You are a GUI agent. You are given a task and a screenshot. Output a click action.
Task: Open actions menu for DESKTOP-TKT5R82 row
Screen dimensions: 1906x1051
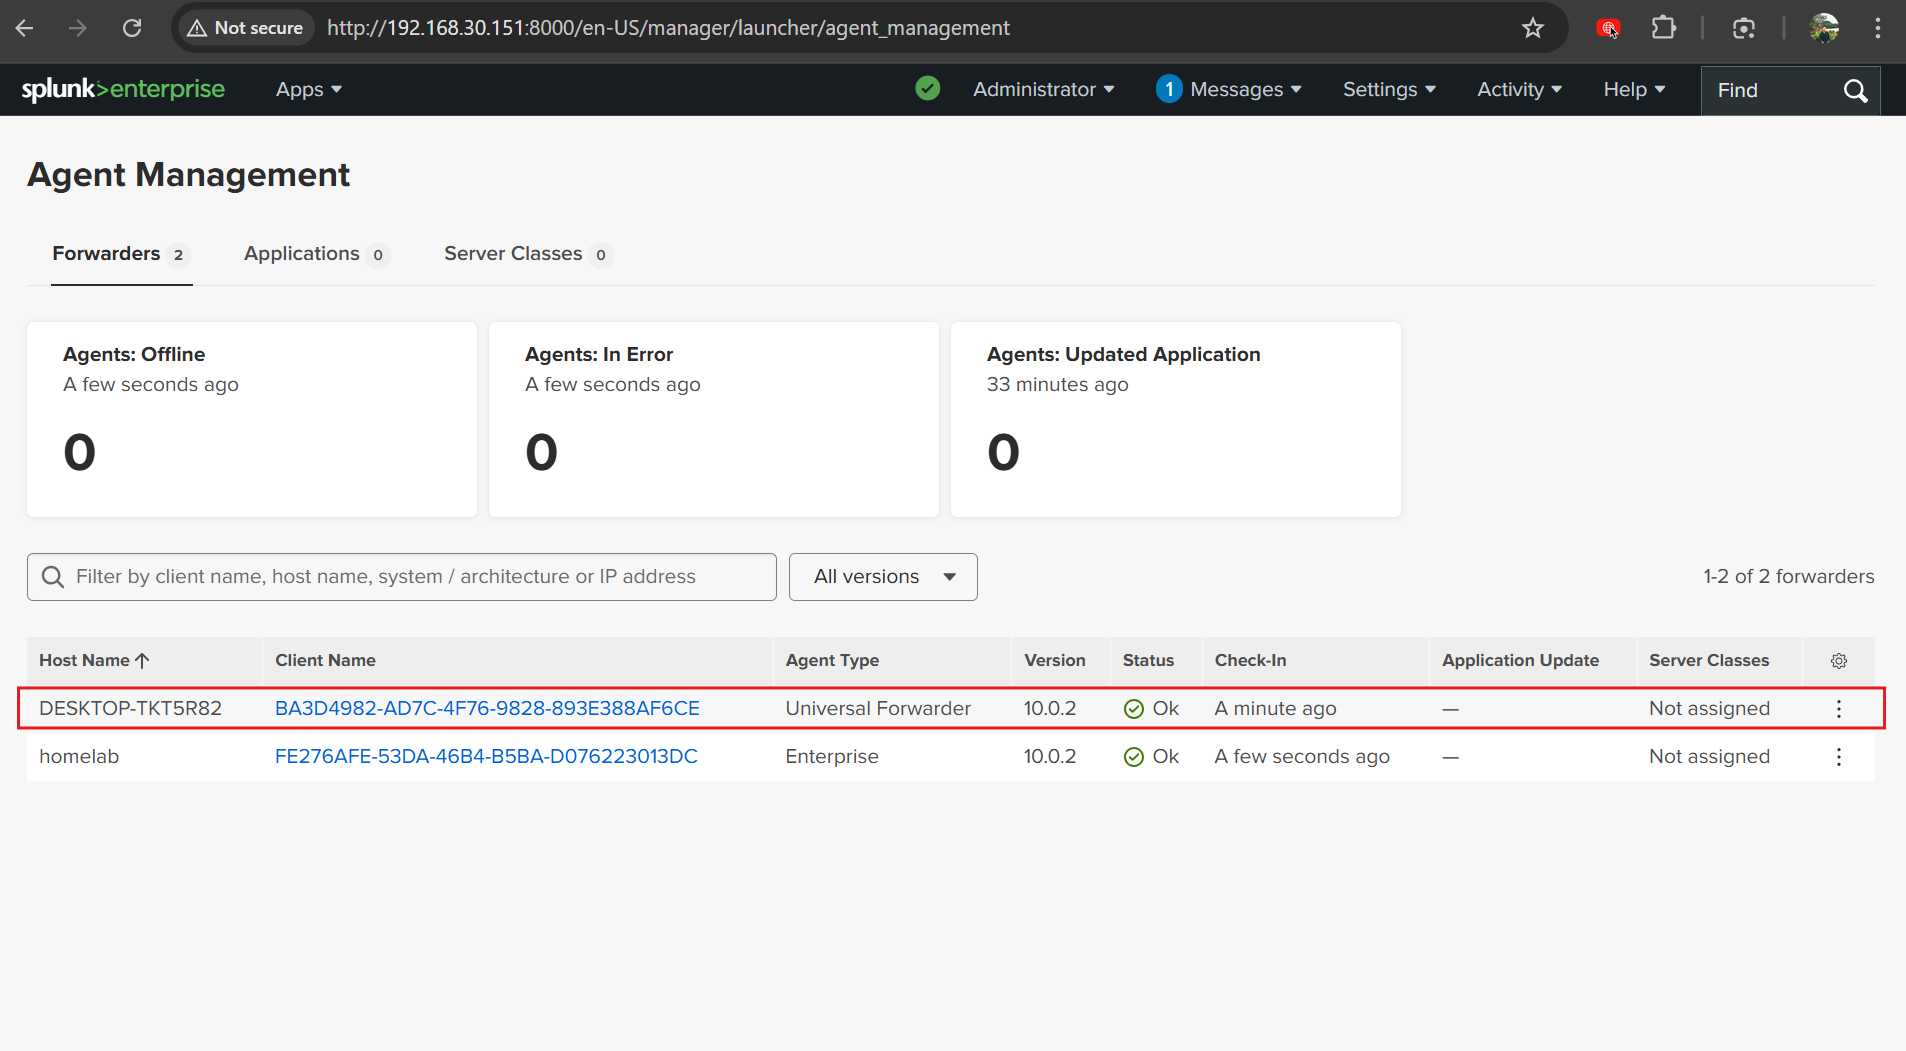pyautogui.click(x=1838, y=709)
